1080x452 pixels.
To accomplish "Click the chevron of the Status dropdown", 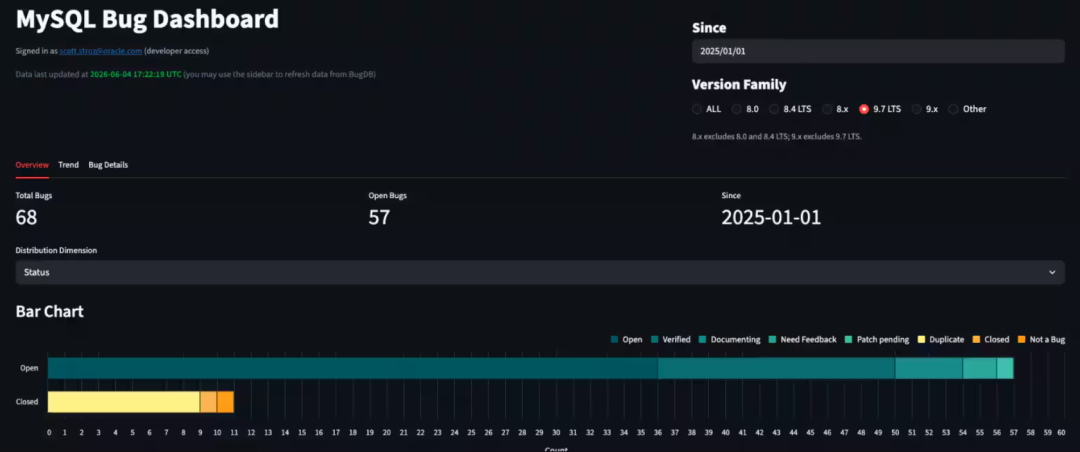I will click(1052, 273).
